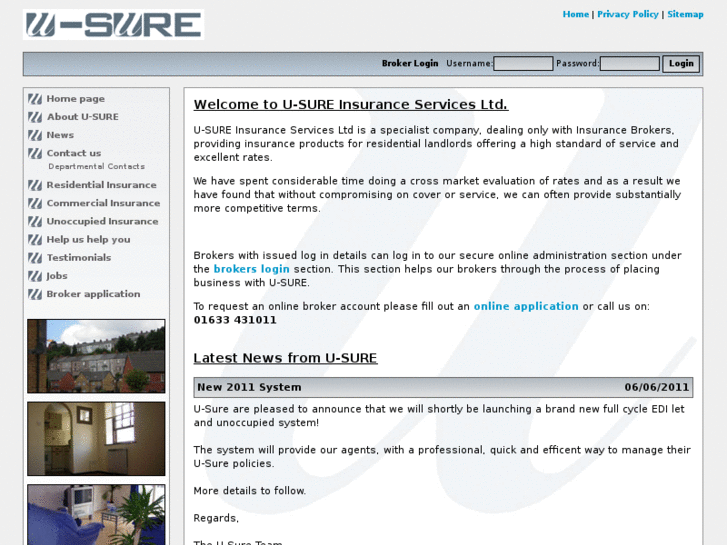Click stripe icon beside Jobs
This screenshot has width=727, height=545.
tap(35, 276)
